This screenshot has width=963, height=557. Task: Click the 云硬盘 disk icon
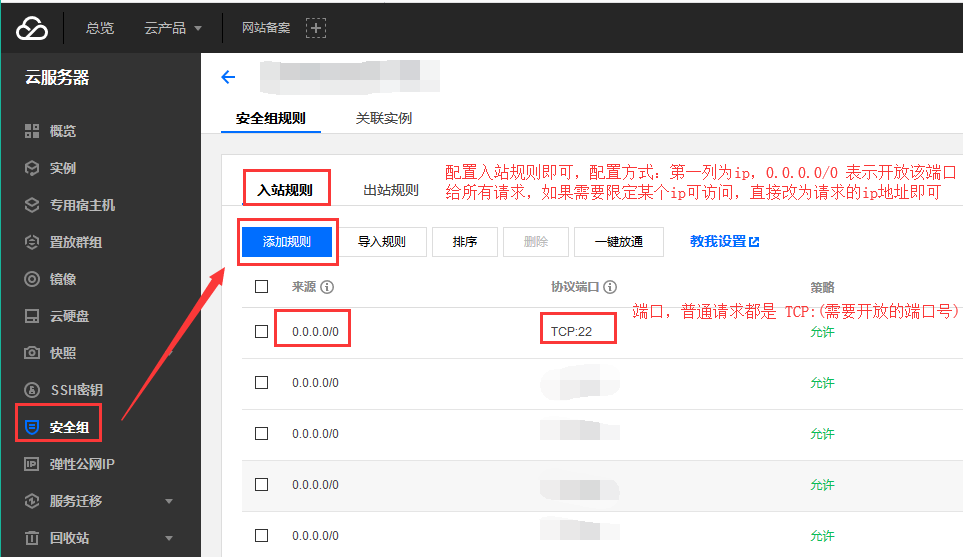pyautogui.click(x=32, y=316)
